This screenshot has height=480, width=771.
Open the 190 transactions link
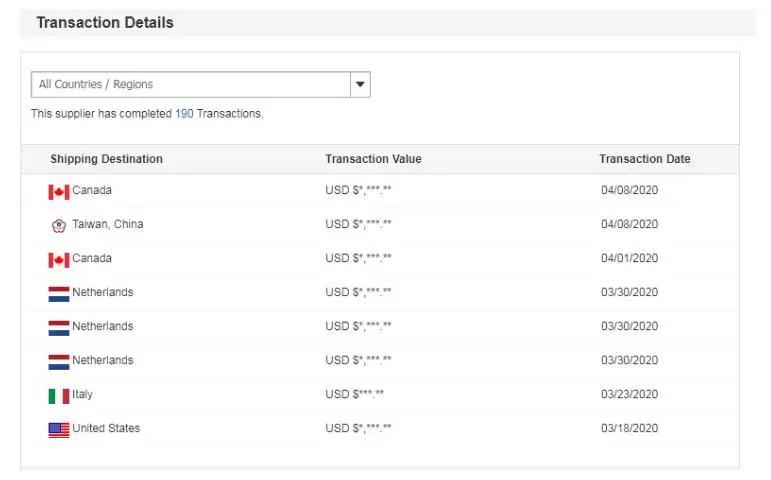click(x=184, y=114)
